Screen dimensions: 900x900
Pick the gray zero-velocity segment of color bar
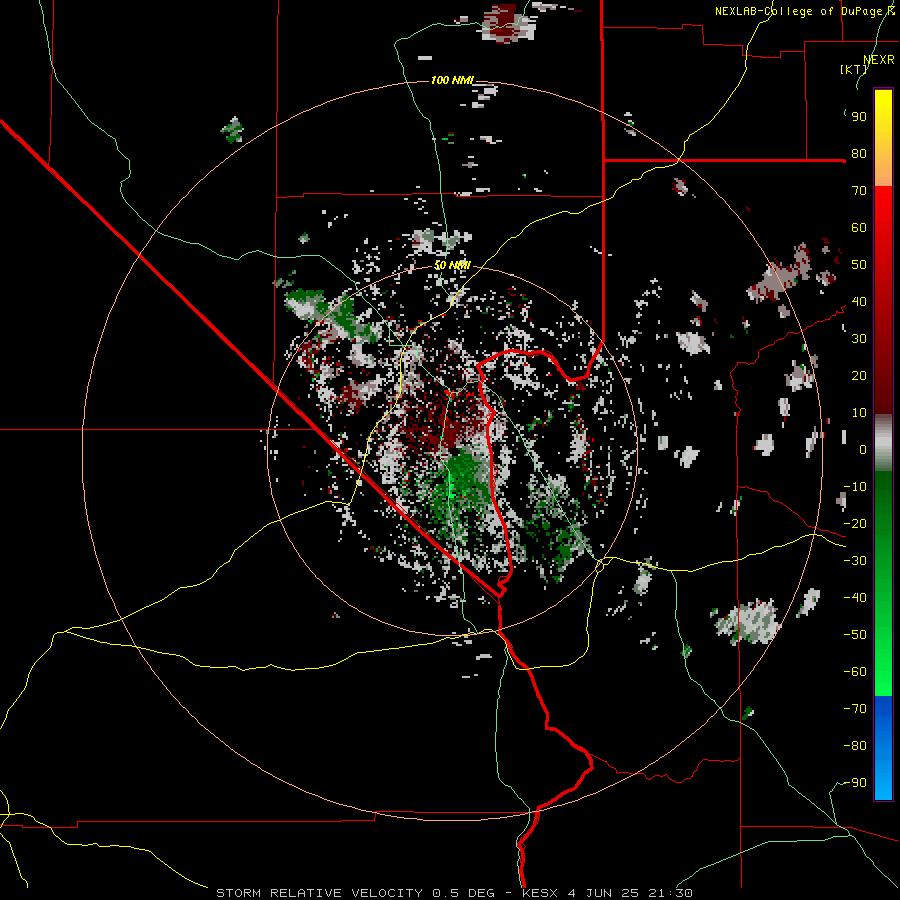pos(883,443)
